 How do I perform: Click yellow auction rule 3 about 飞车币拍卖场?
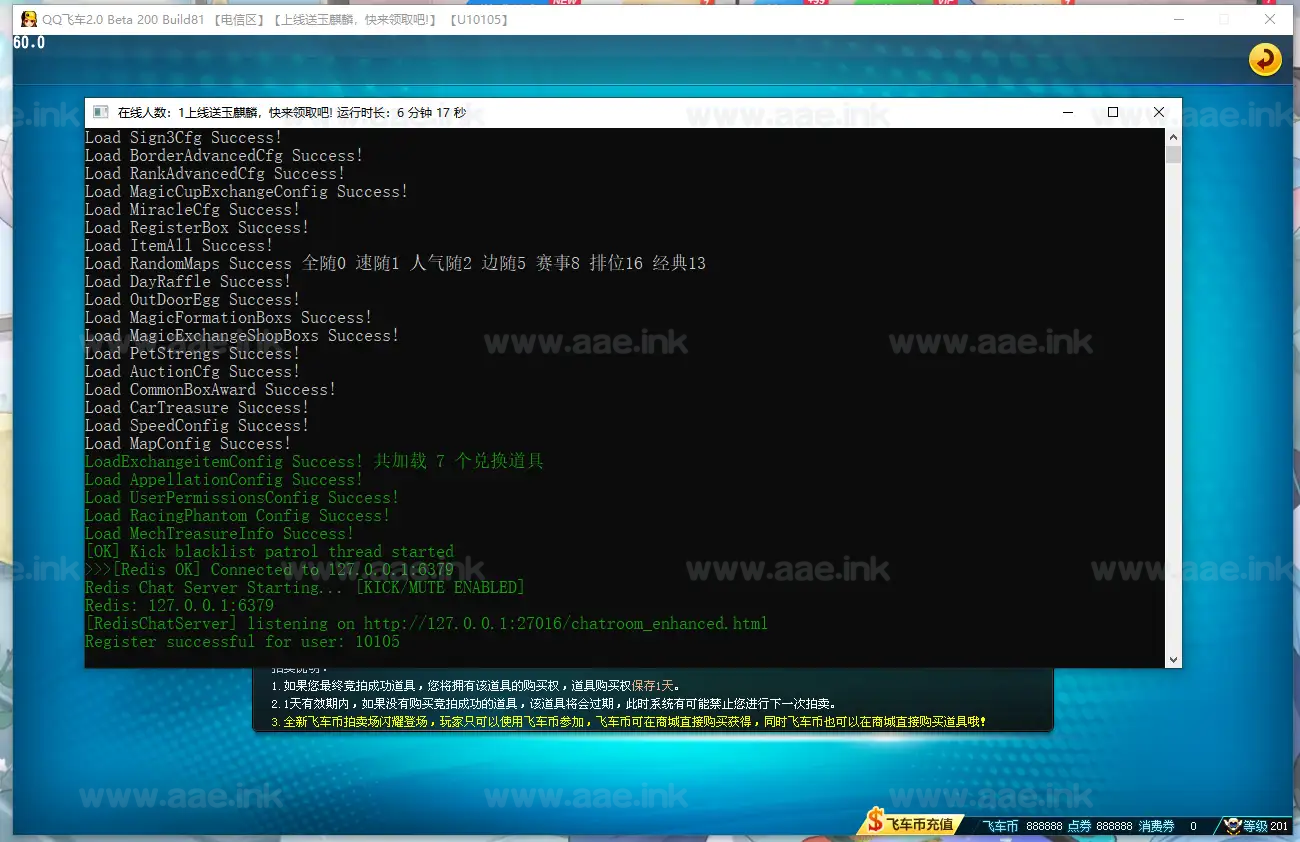tap(628, 722)
